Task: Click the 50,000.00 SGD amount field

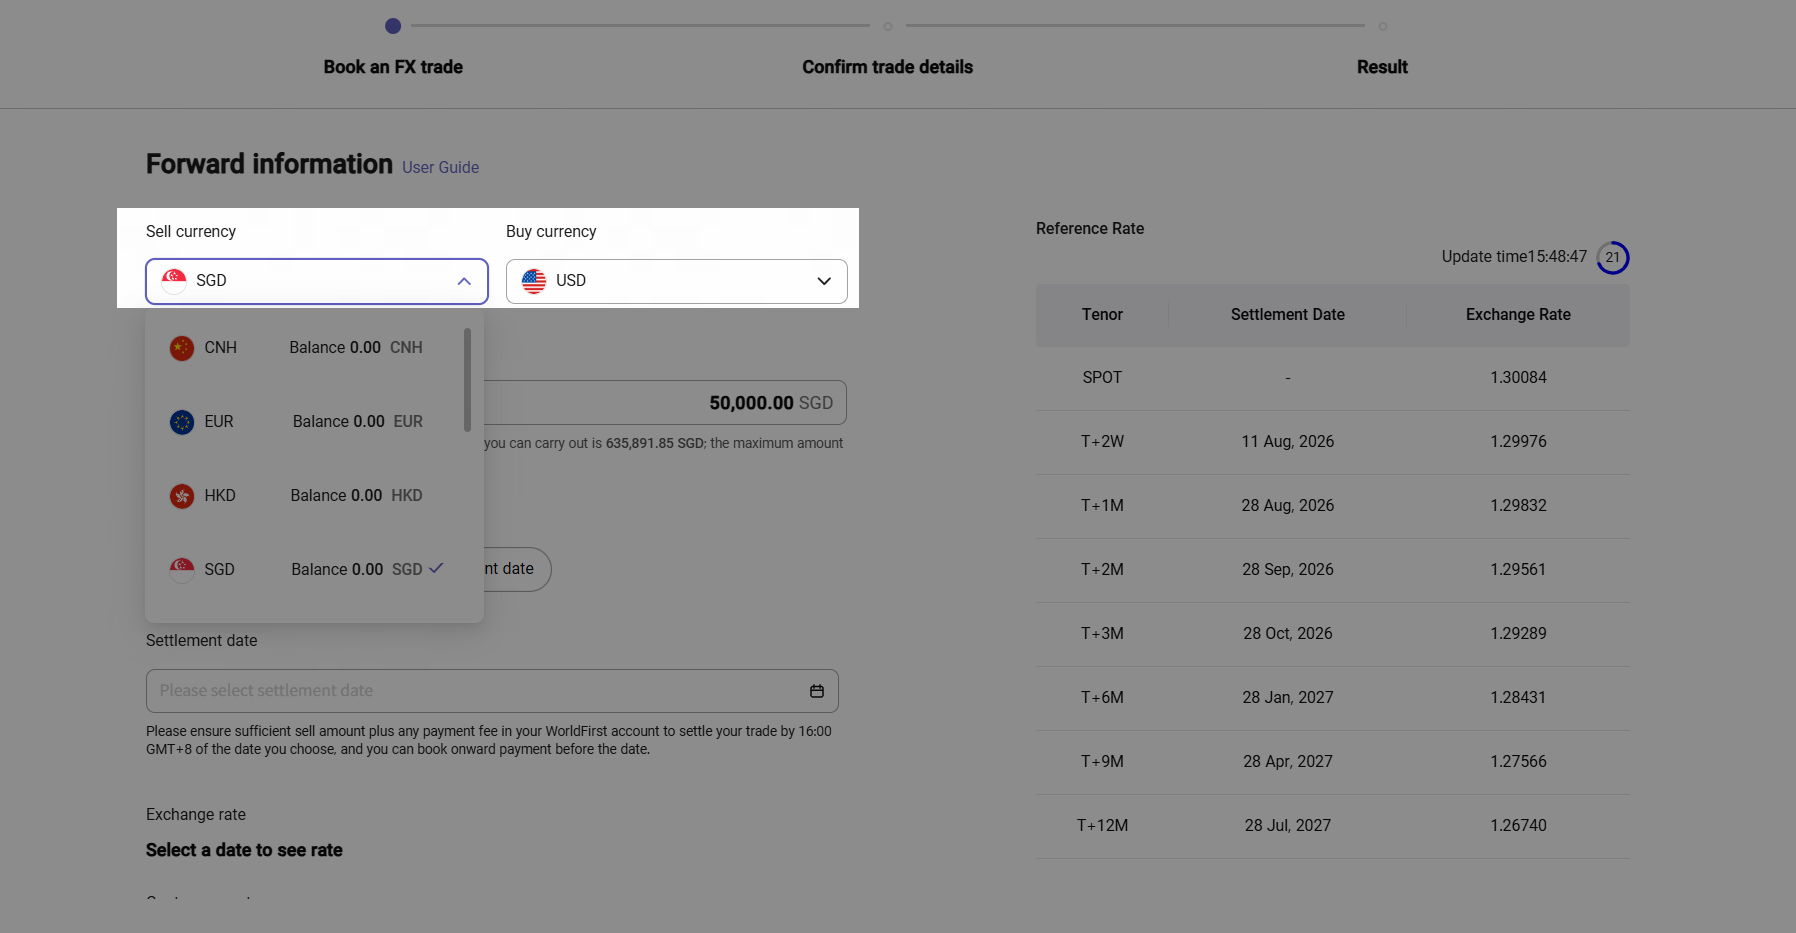Action: (665, 402)
